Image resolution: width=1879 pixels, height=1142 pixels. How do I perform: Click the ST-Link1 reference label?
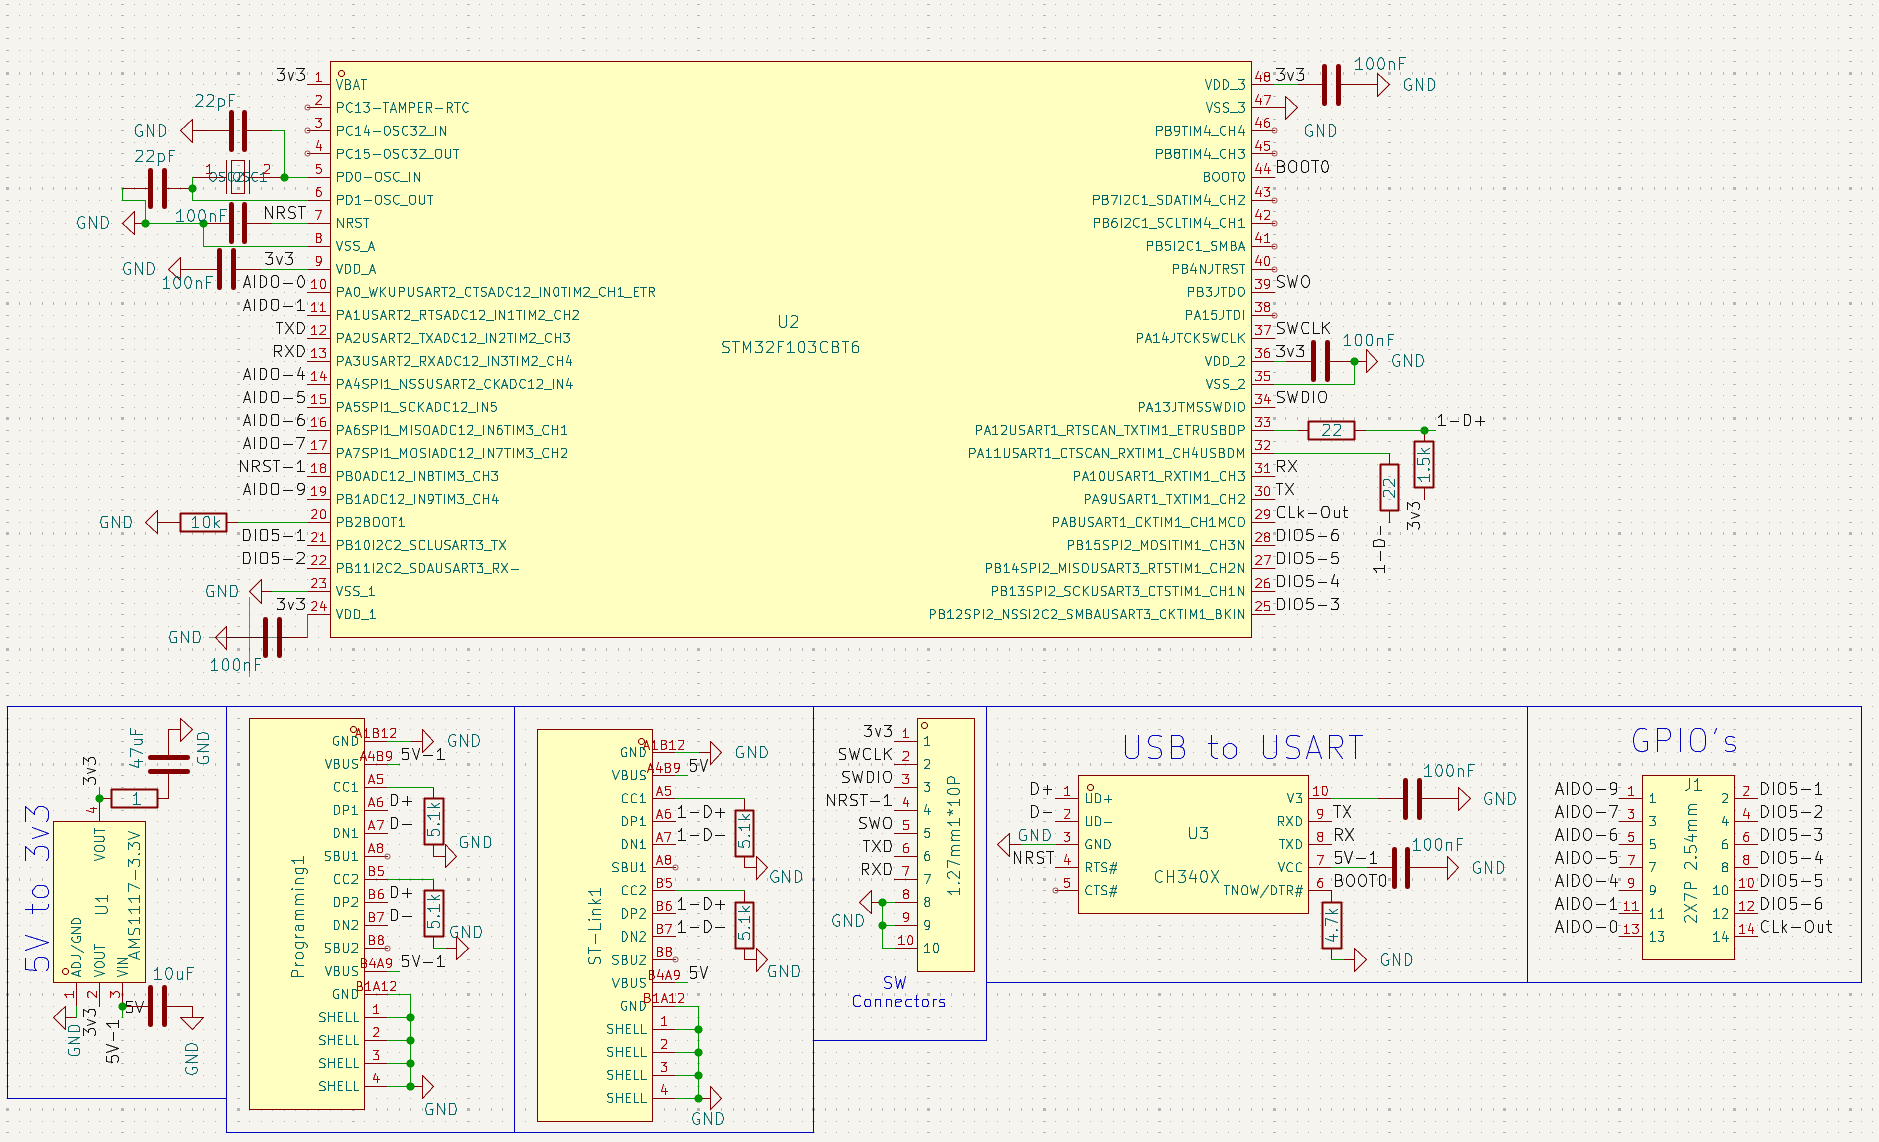pos(595,926)
